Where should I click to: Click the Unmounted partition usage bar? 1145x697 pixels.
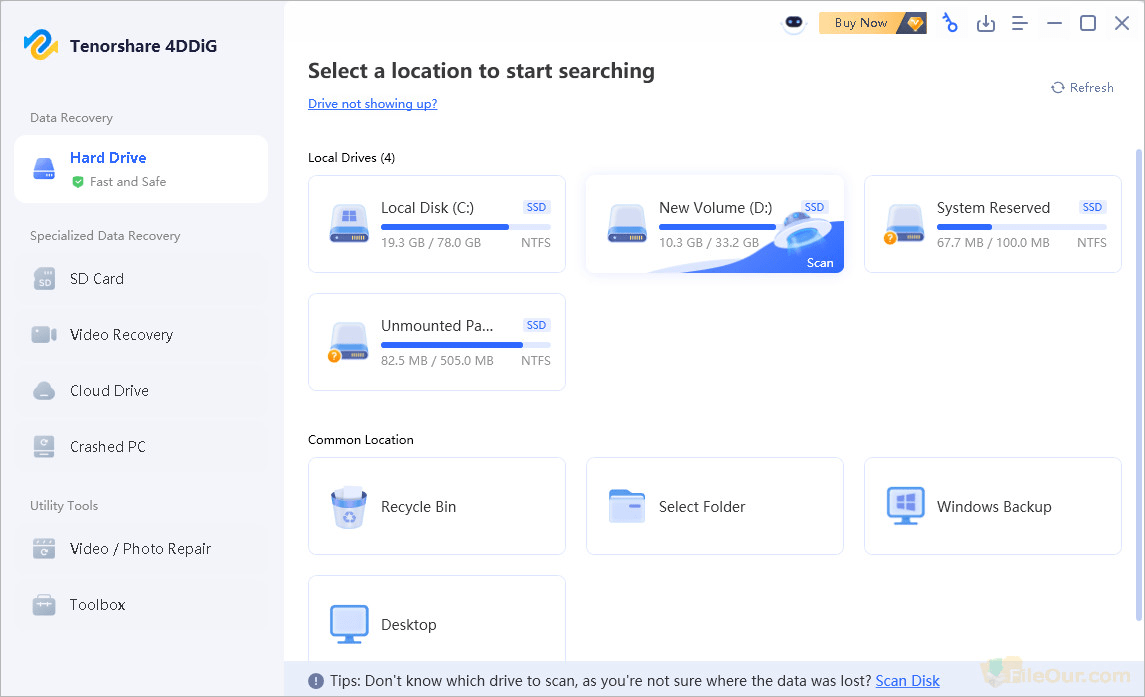[466, 345]
